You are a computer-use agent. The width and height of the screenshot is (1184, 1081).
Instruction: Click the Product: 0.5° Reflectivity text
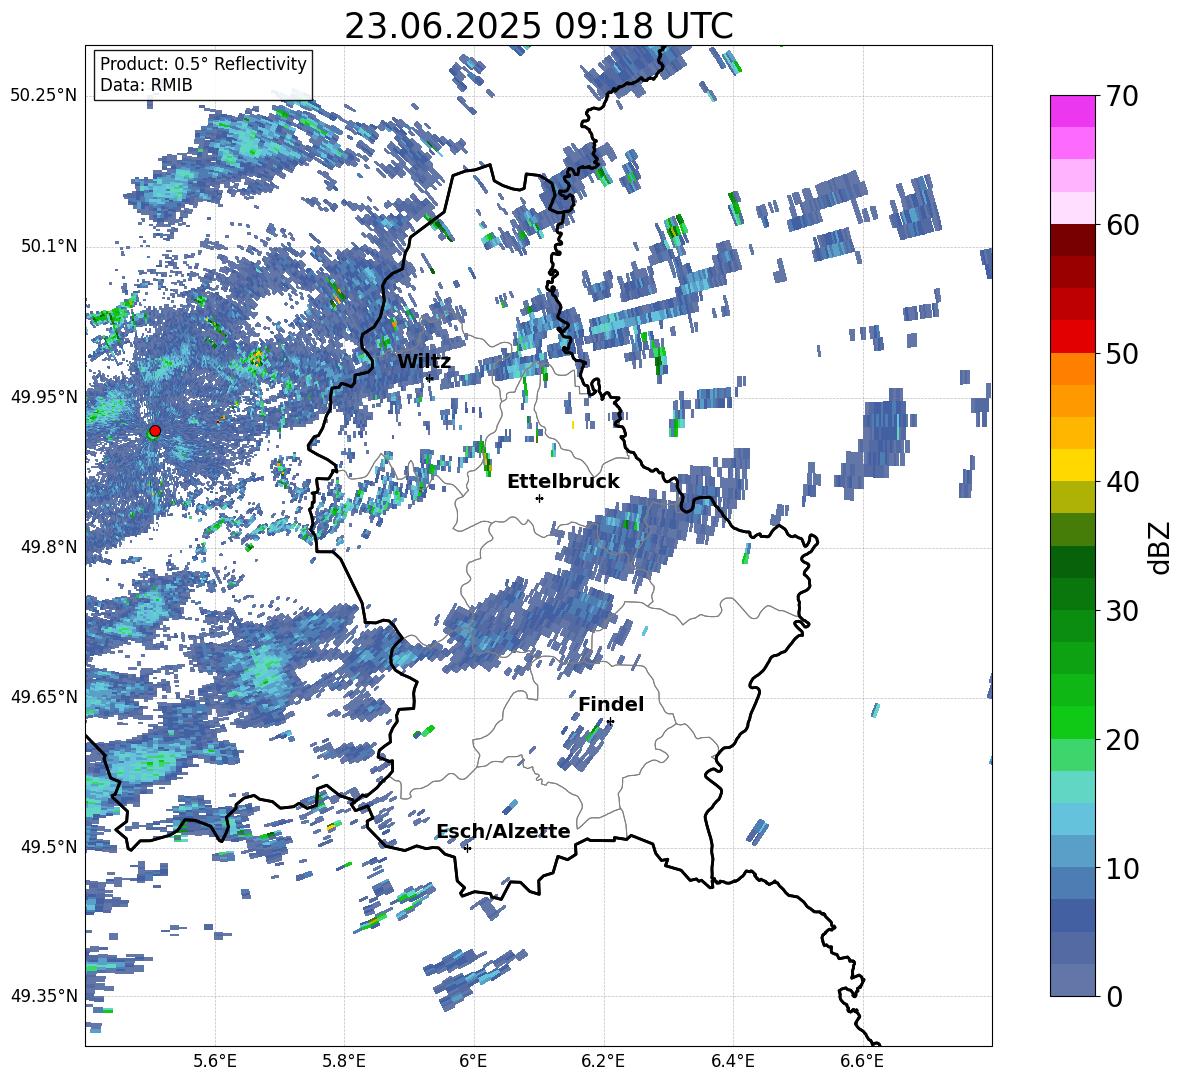pos(203,64)
